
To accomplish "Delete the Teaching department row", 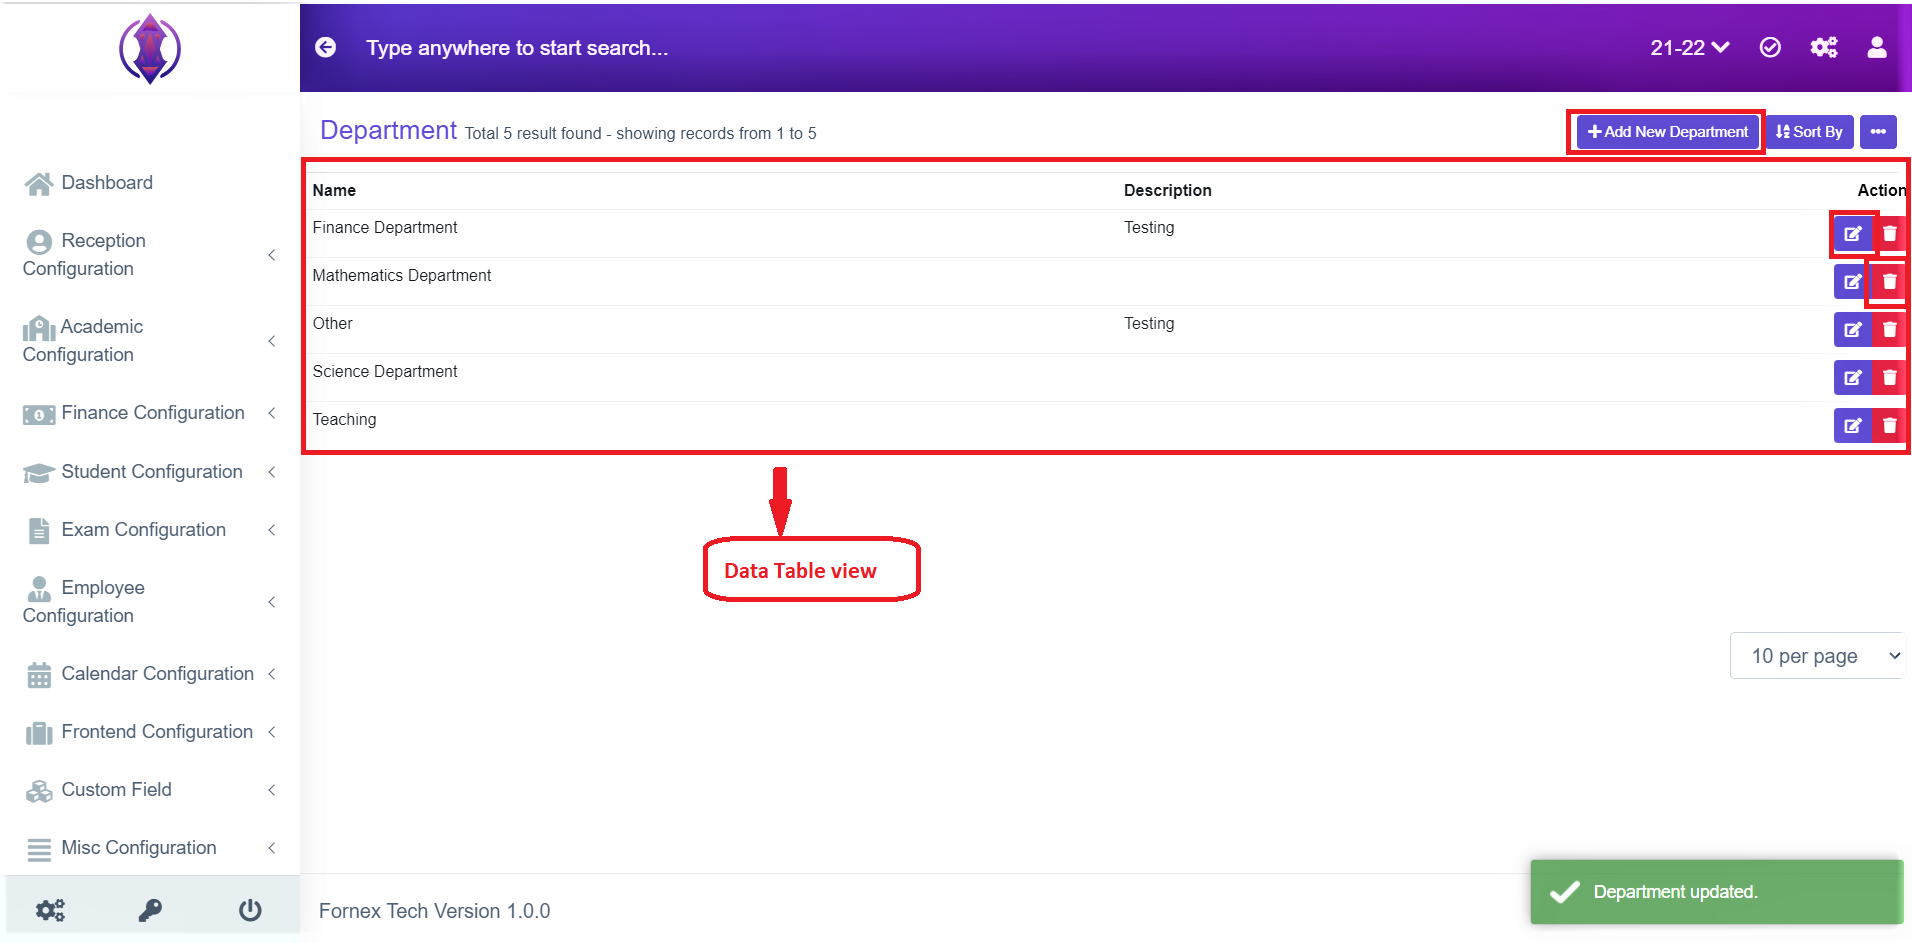I will (1889, 425).
